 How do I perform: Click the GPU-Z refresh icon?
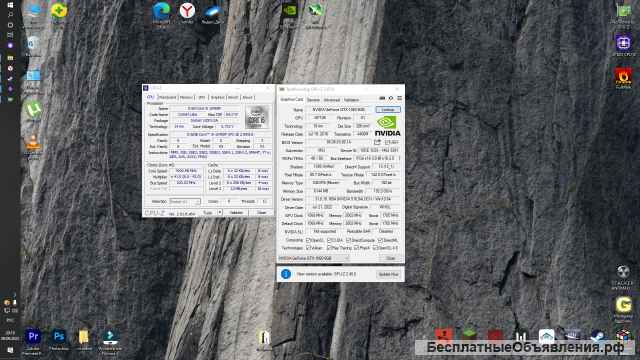point(391,98)
